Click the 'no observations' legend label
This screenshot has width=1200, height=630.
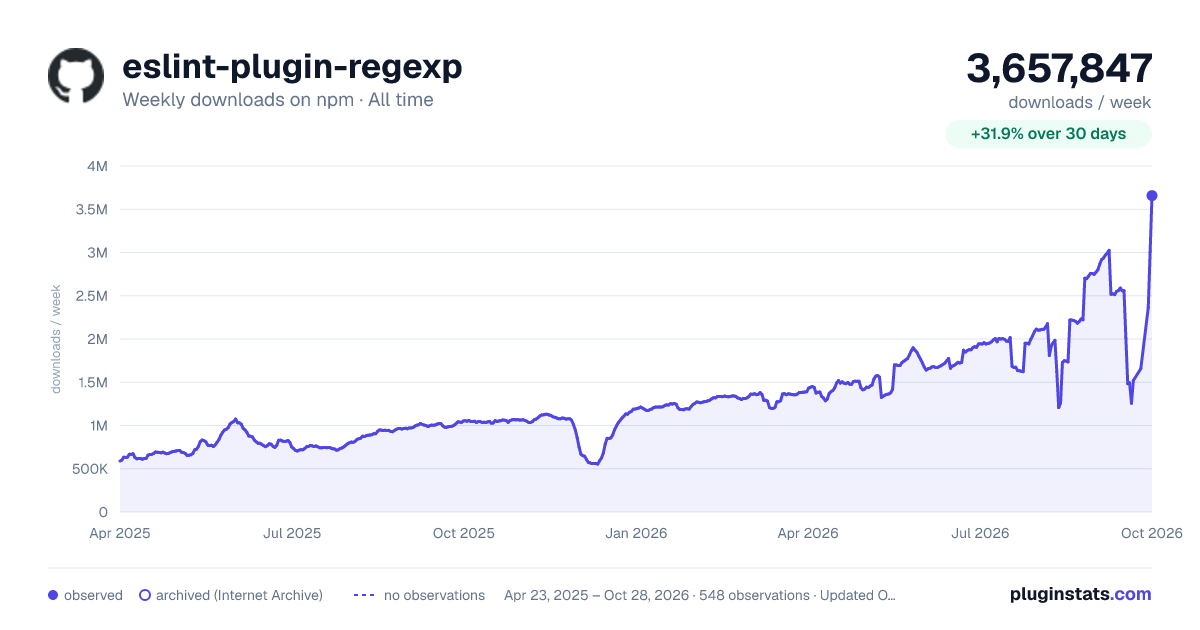pos(434,595)
